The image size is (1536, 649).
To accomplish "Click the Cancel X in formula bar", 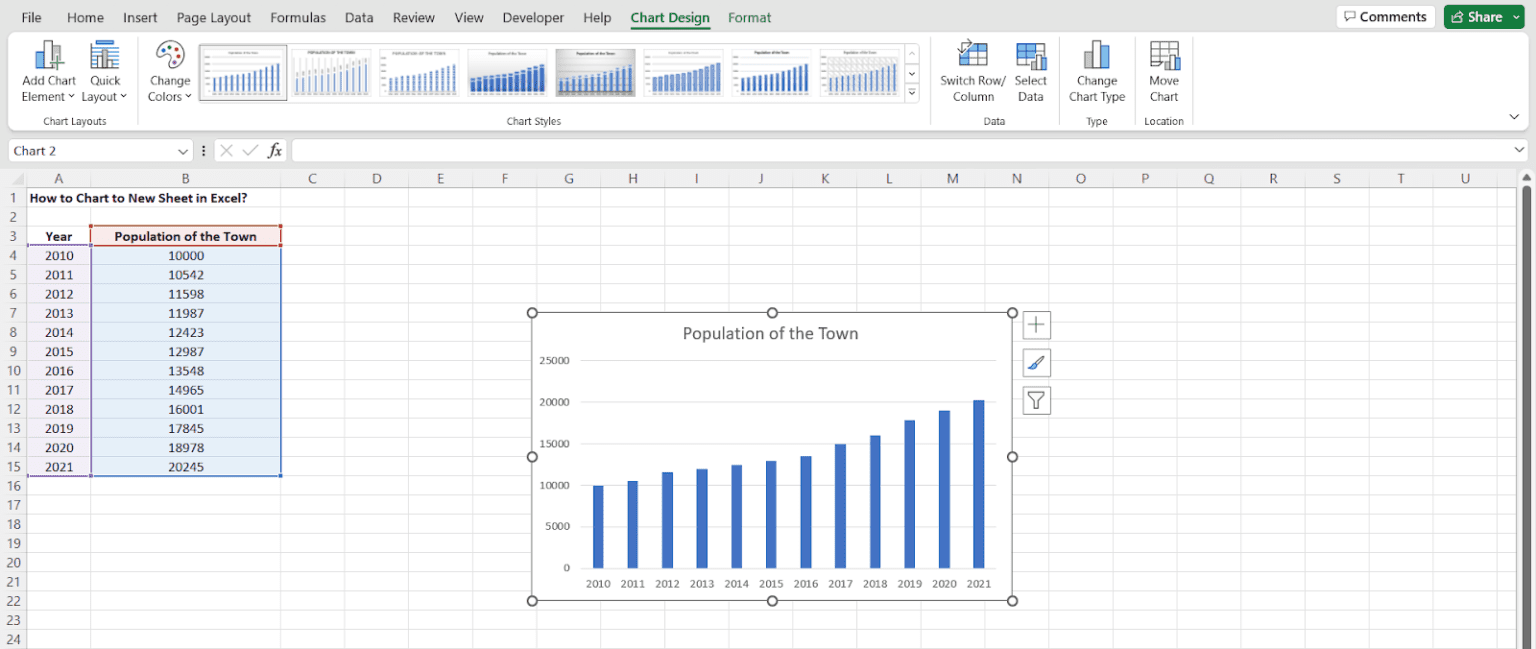I will (x=226, y=150).
